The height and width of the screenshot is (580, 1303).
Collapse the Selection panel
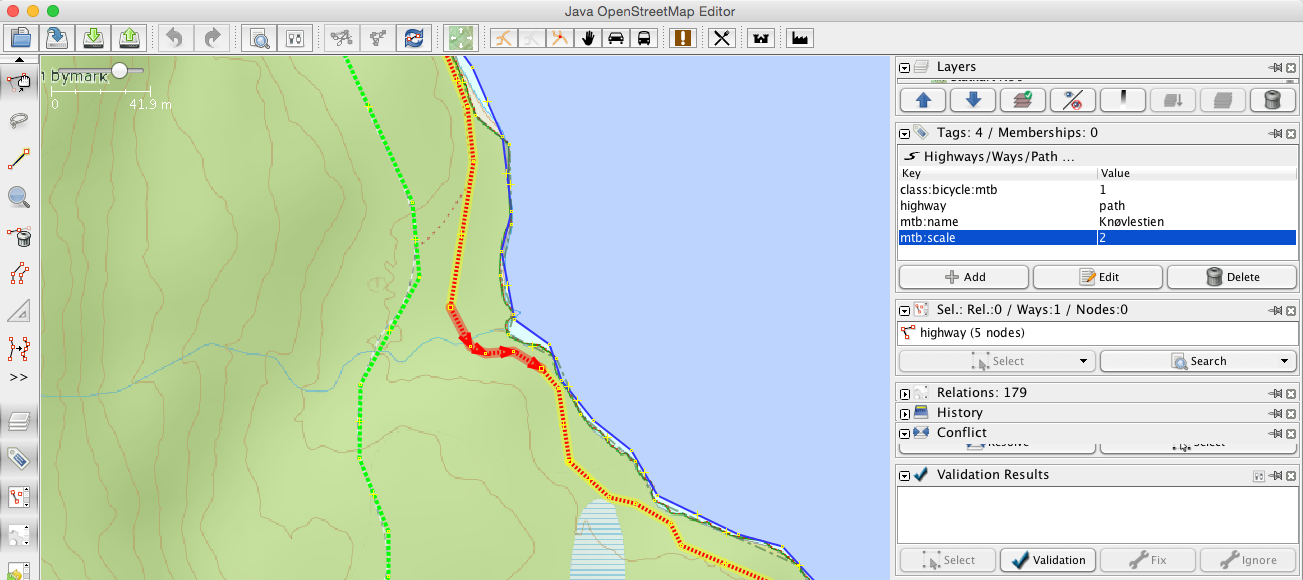tap(905, 310)
